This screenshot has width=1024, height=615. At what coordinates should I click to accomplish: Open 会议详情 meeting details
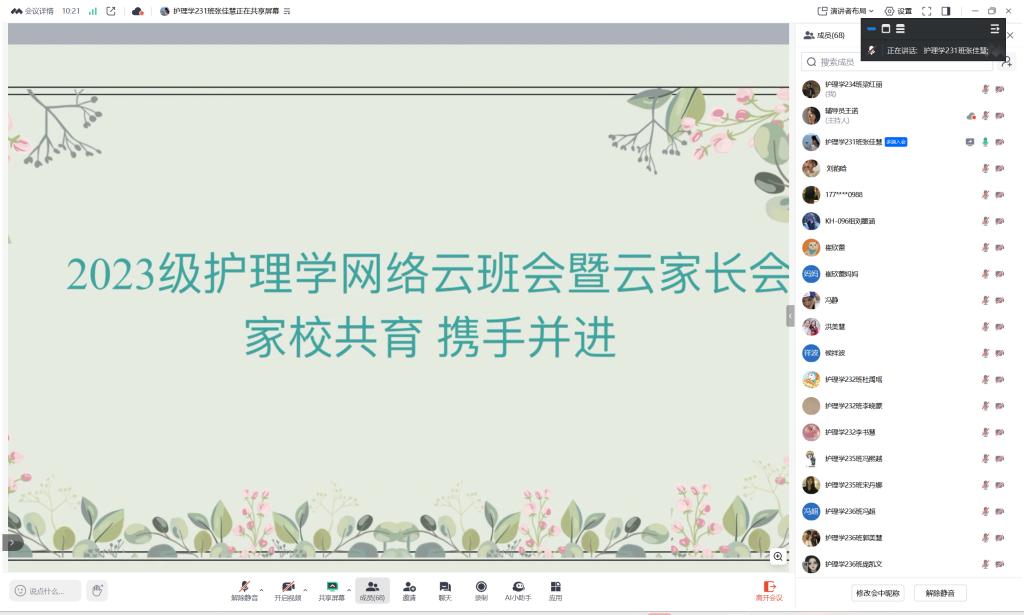33,11
